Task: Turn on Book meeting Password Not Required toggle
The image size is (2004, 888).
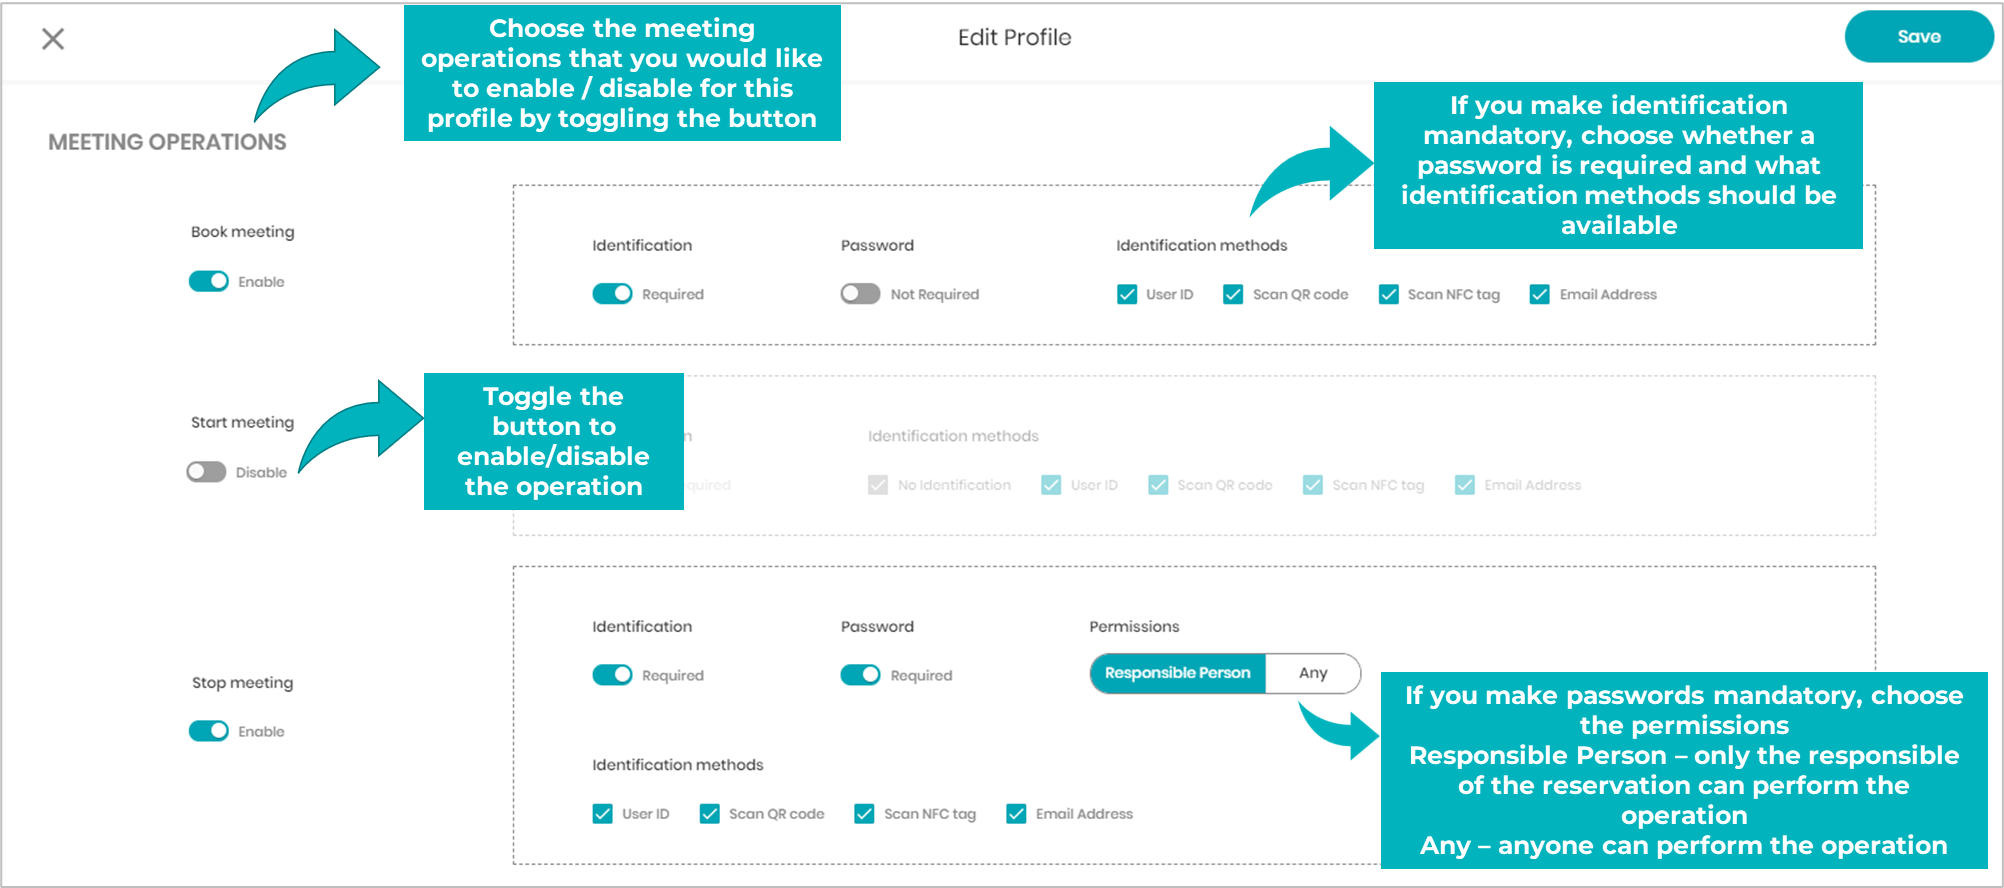Action: [860, 293]
